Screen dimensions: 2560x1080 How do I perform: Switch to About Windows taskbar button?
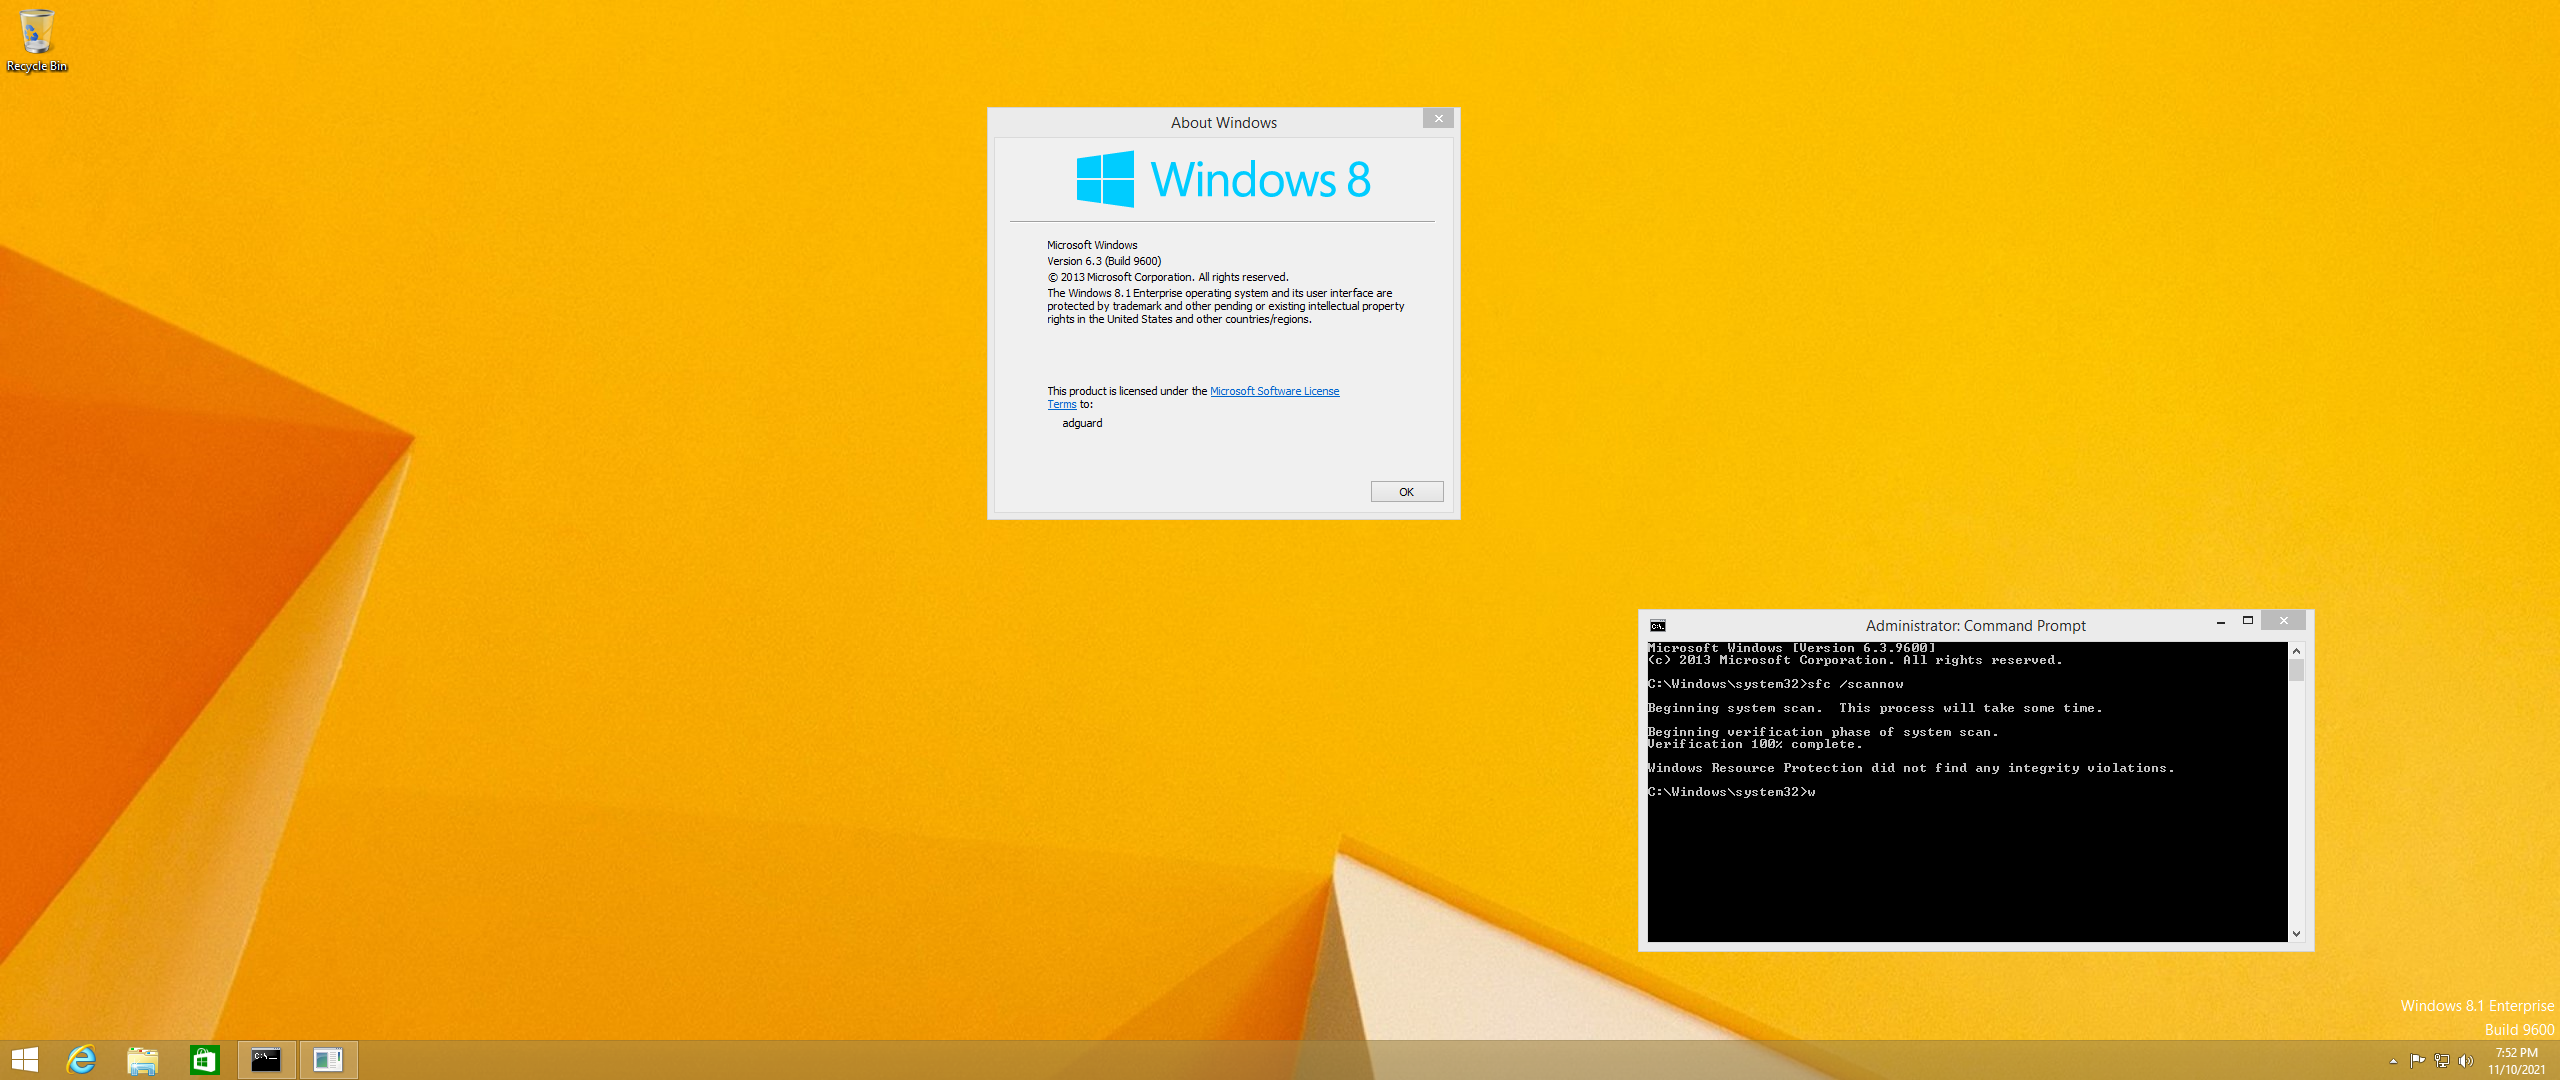point(328,1060)
